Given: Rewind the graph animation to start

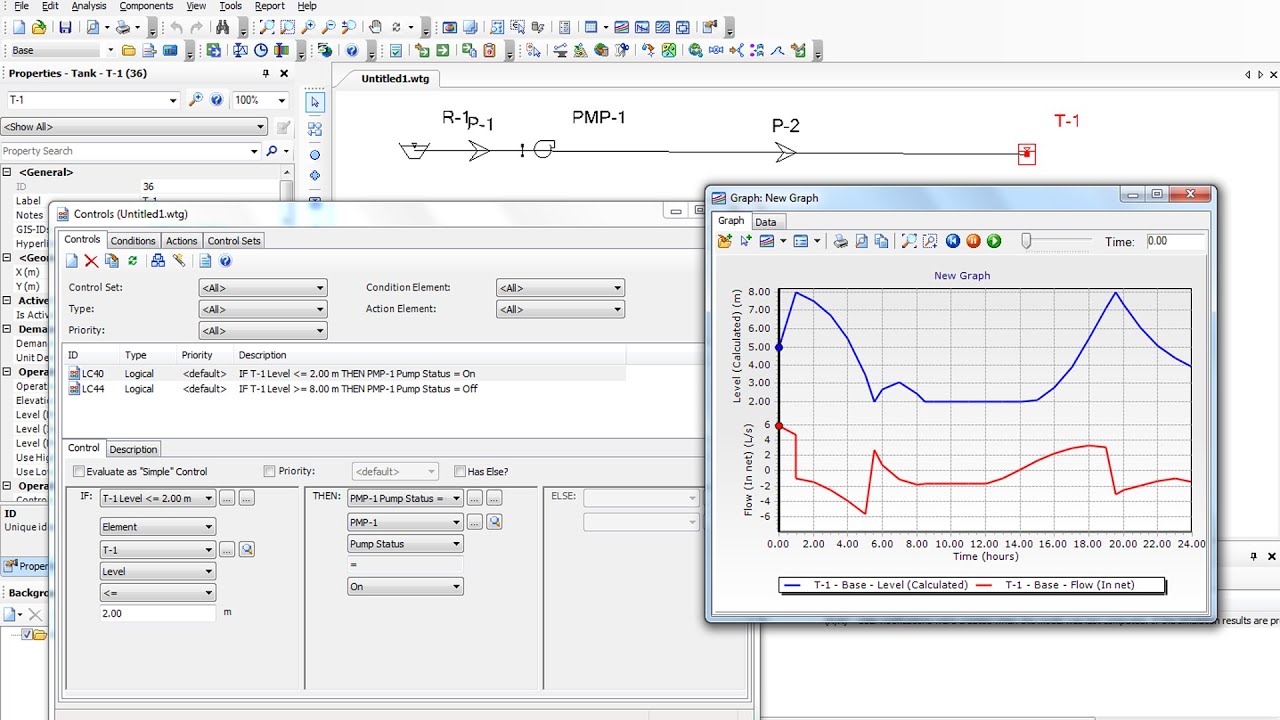Looking at the screenshot, I should click(x=953, y=241).
